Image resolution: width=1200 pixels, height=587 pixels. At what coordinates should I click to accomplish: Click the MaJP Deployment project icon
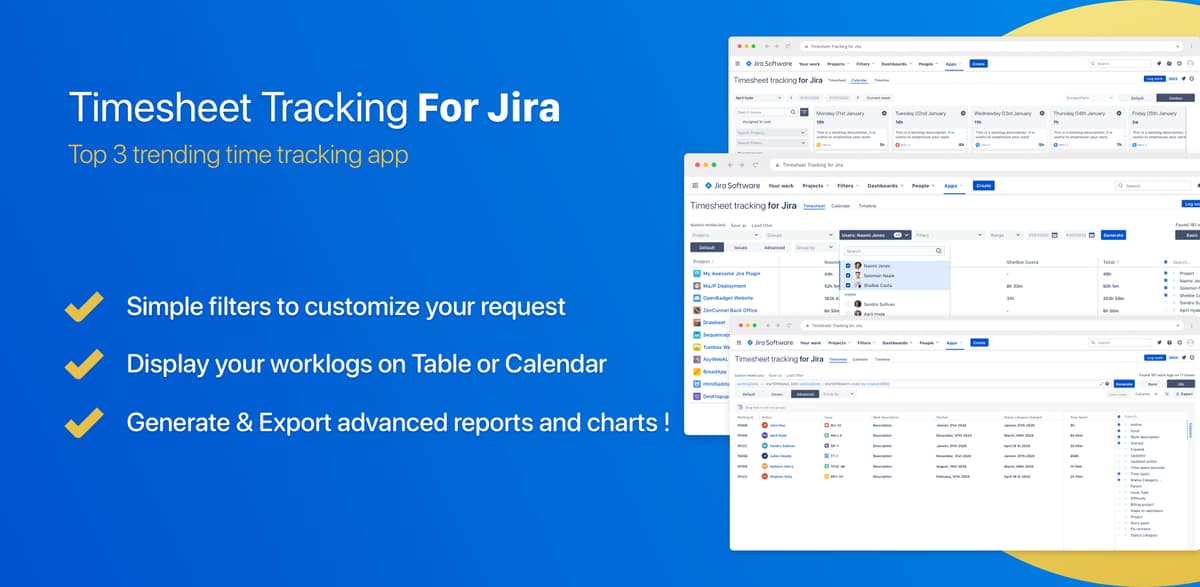click(x=696, y=286)
